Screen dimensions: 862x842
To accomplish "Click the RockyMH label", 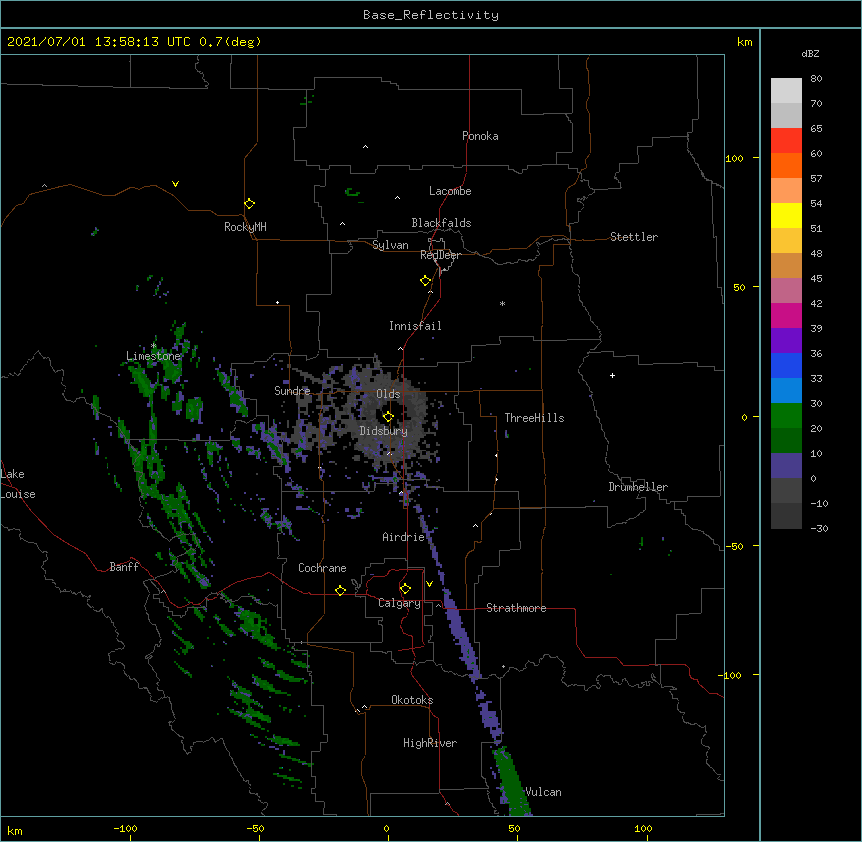I will click(245, 227).
